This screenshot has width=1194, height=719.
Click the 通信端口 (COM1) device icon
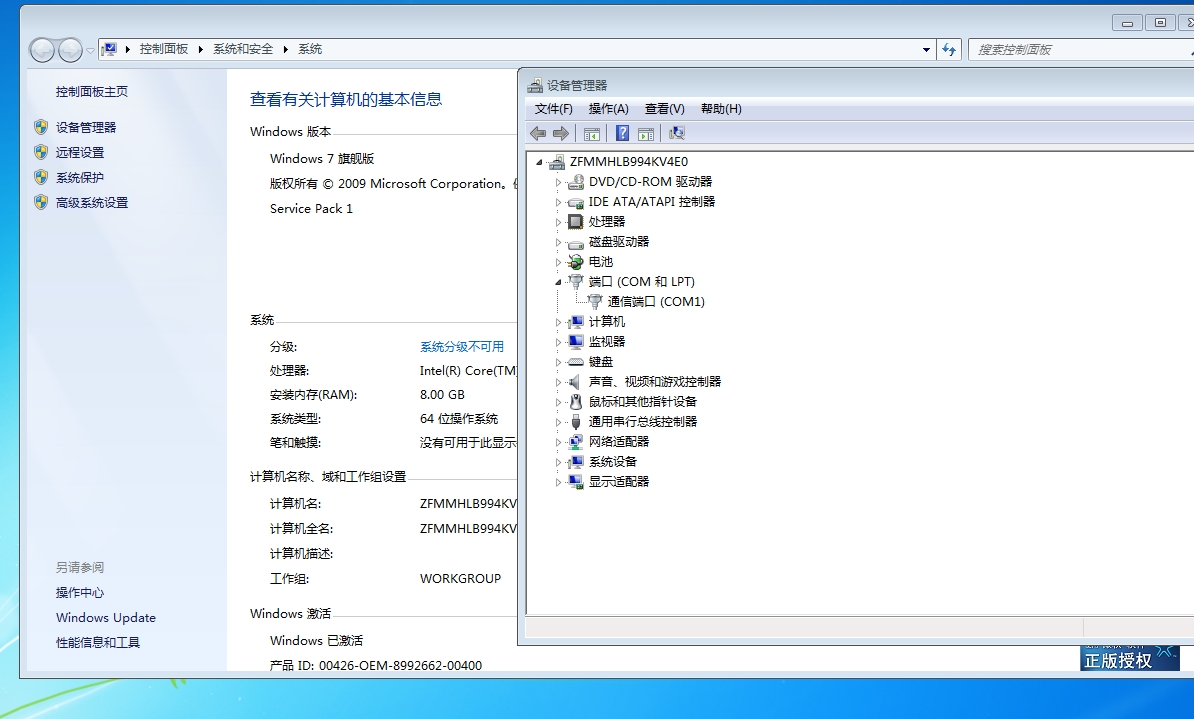(x=595, y=302)
